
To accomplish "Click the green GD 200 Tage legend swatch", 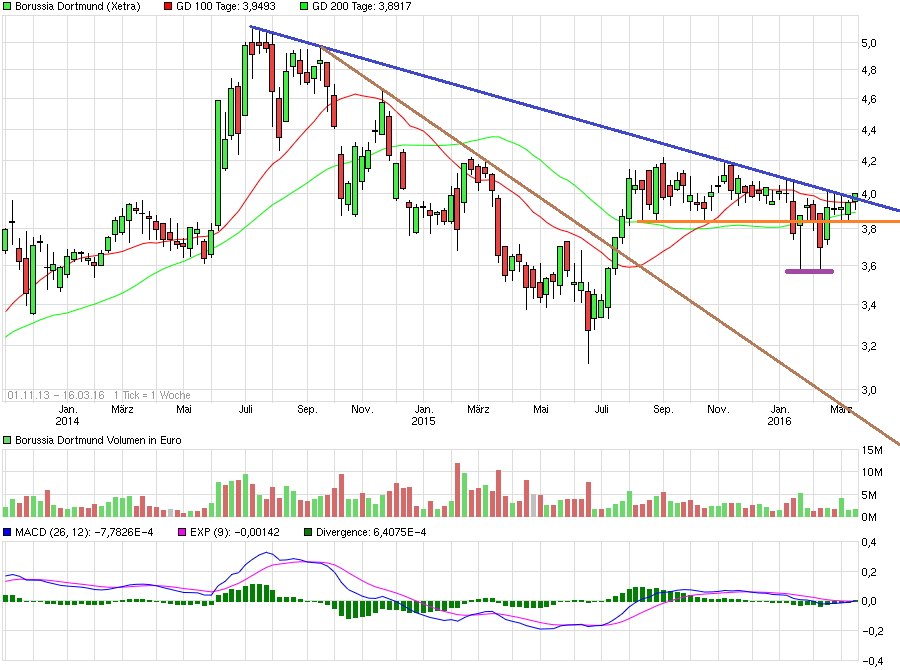I will pos(304,7).
